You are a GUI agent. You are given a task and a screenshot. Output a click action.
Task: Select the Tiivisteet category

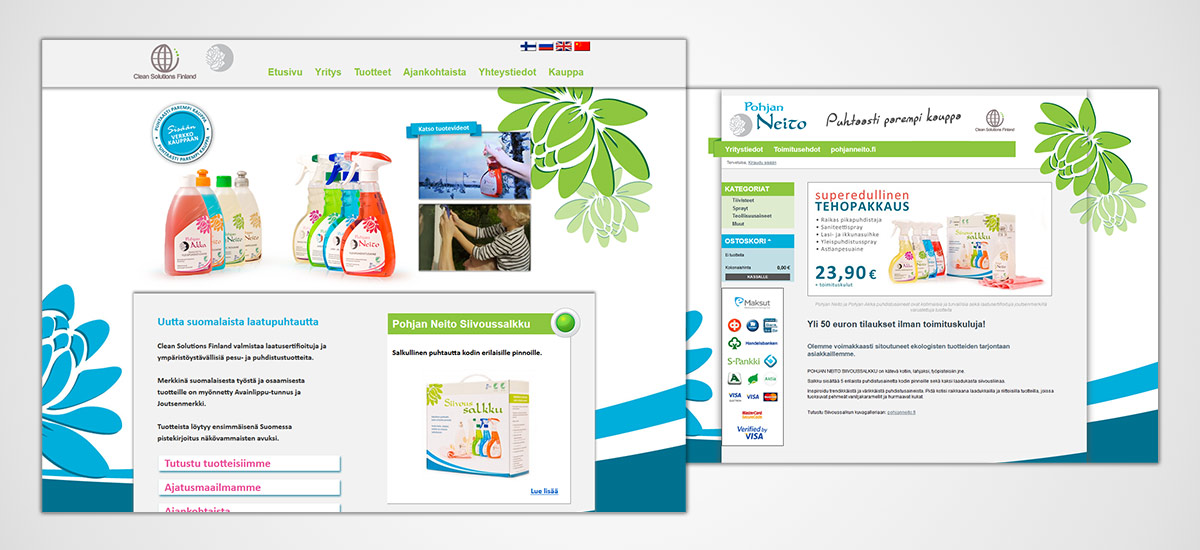pos(743,200)
